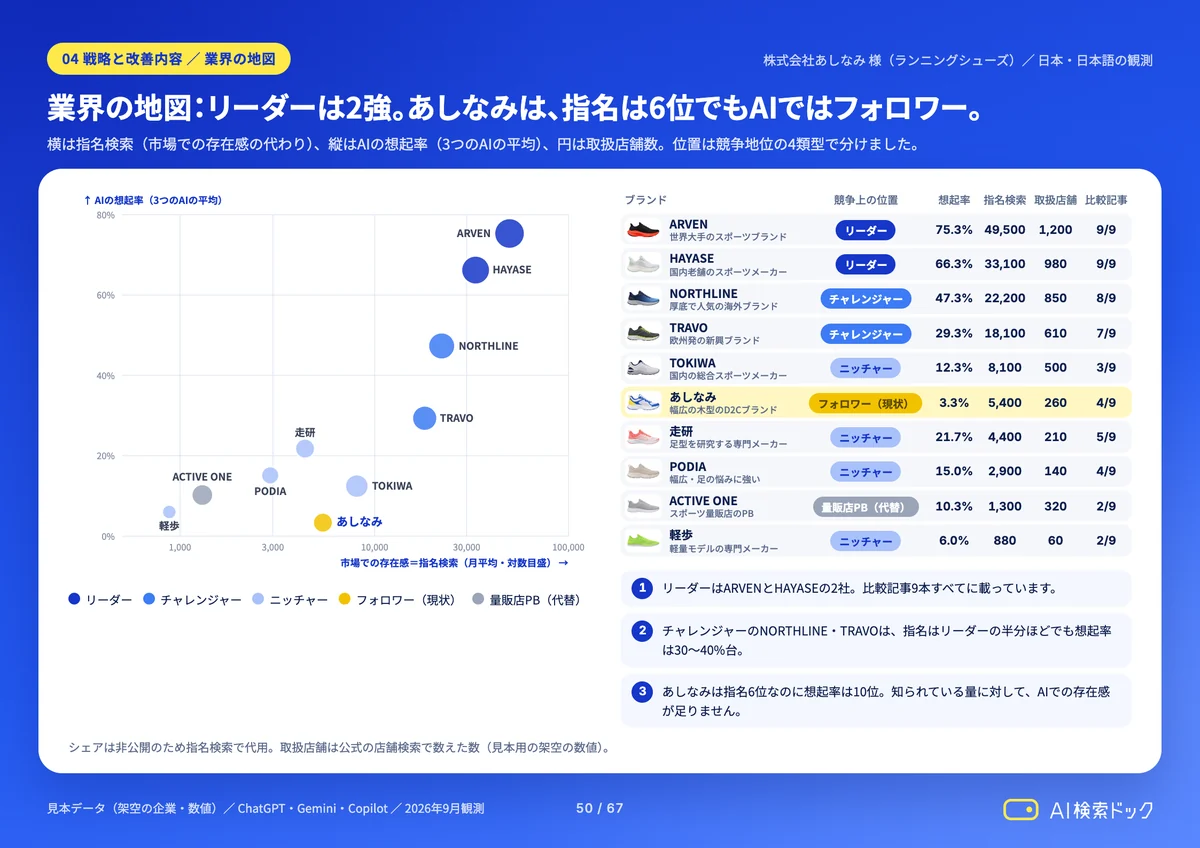Click the x-axis label 市場での存在感
Screen dimensions: 1200x848
coord(454,563)
